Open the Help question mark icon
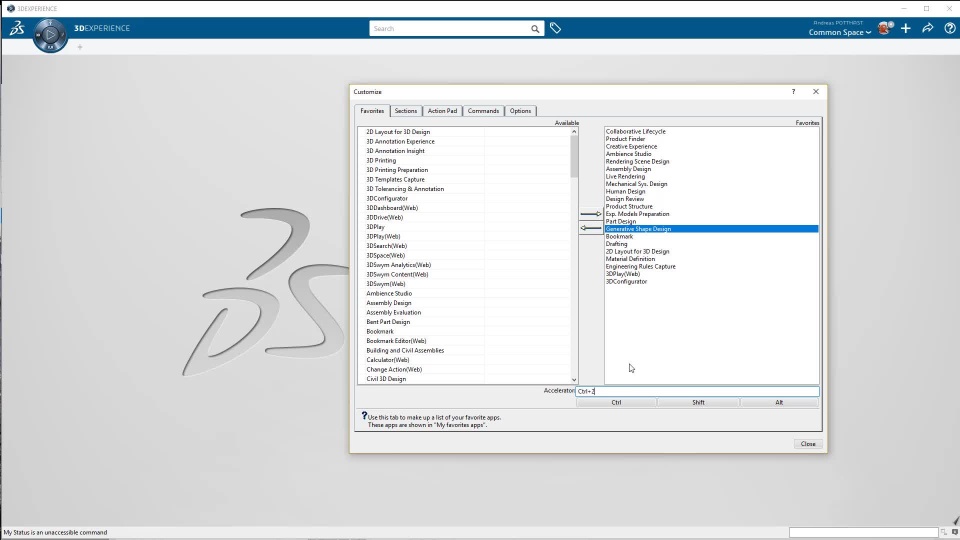Screen dimensions: 960x540 pyautogui.click(x=950, y=28)
